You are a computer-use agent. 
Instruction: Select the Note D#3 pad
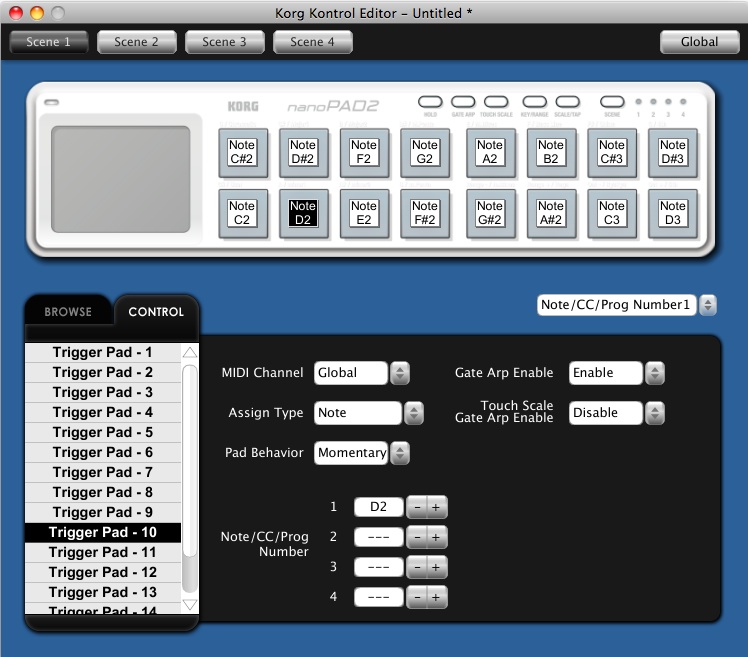click(673, 153)
